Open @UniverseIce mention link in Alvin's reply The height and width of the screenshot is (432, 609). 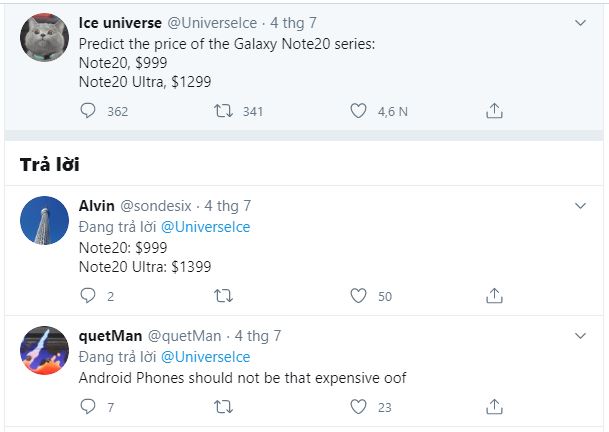(205, 227)
